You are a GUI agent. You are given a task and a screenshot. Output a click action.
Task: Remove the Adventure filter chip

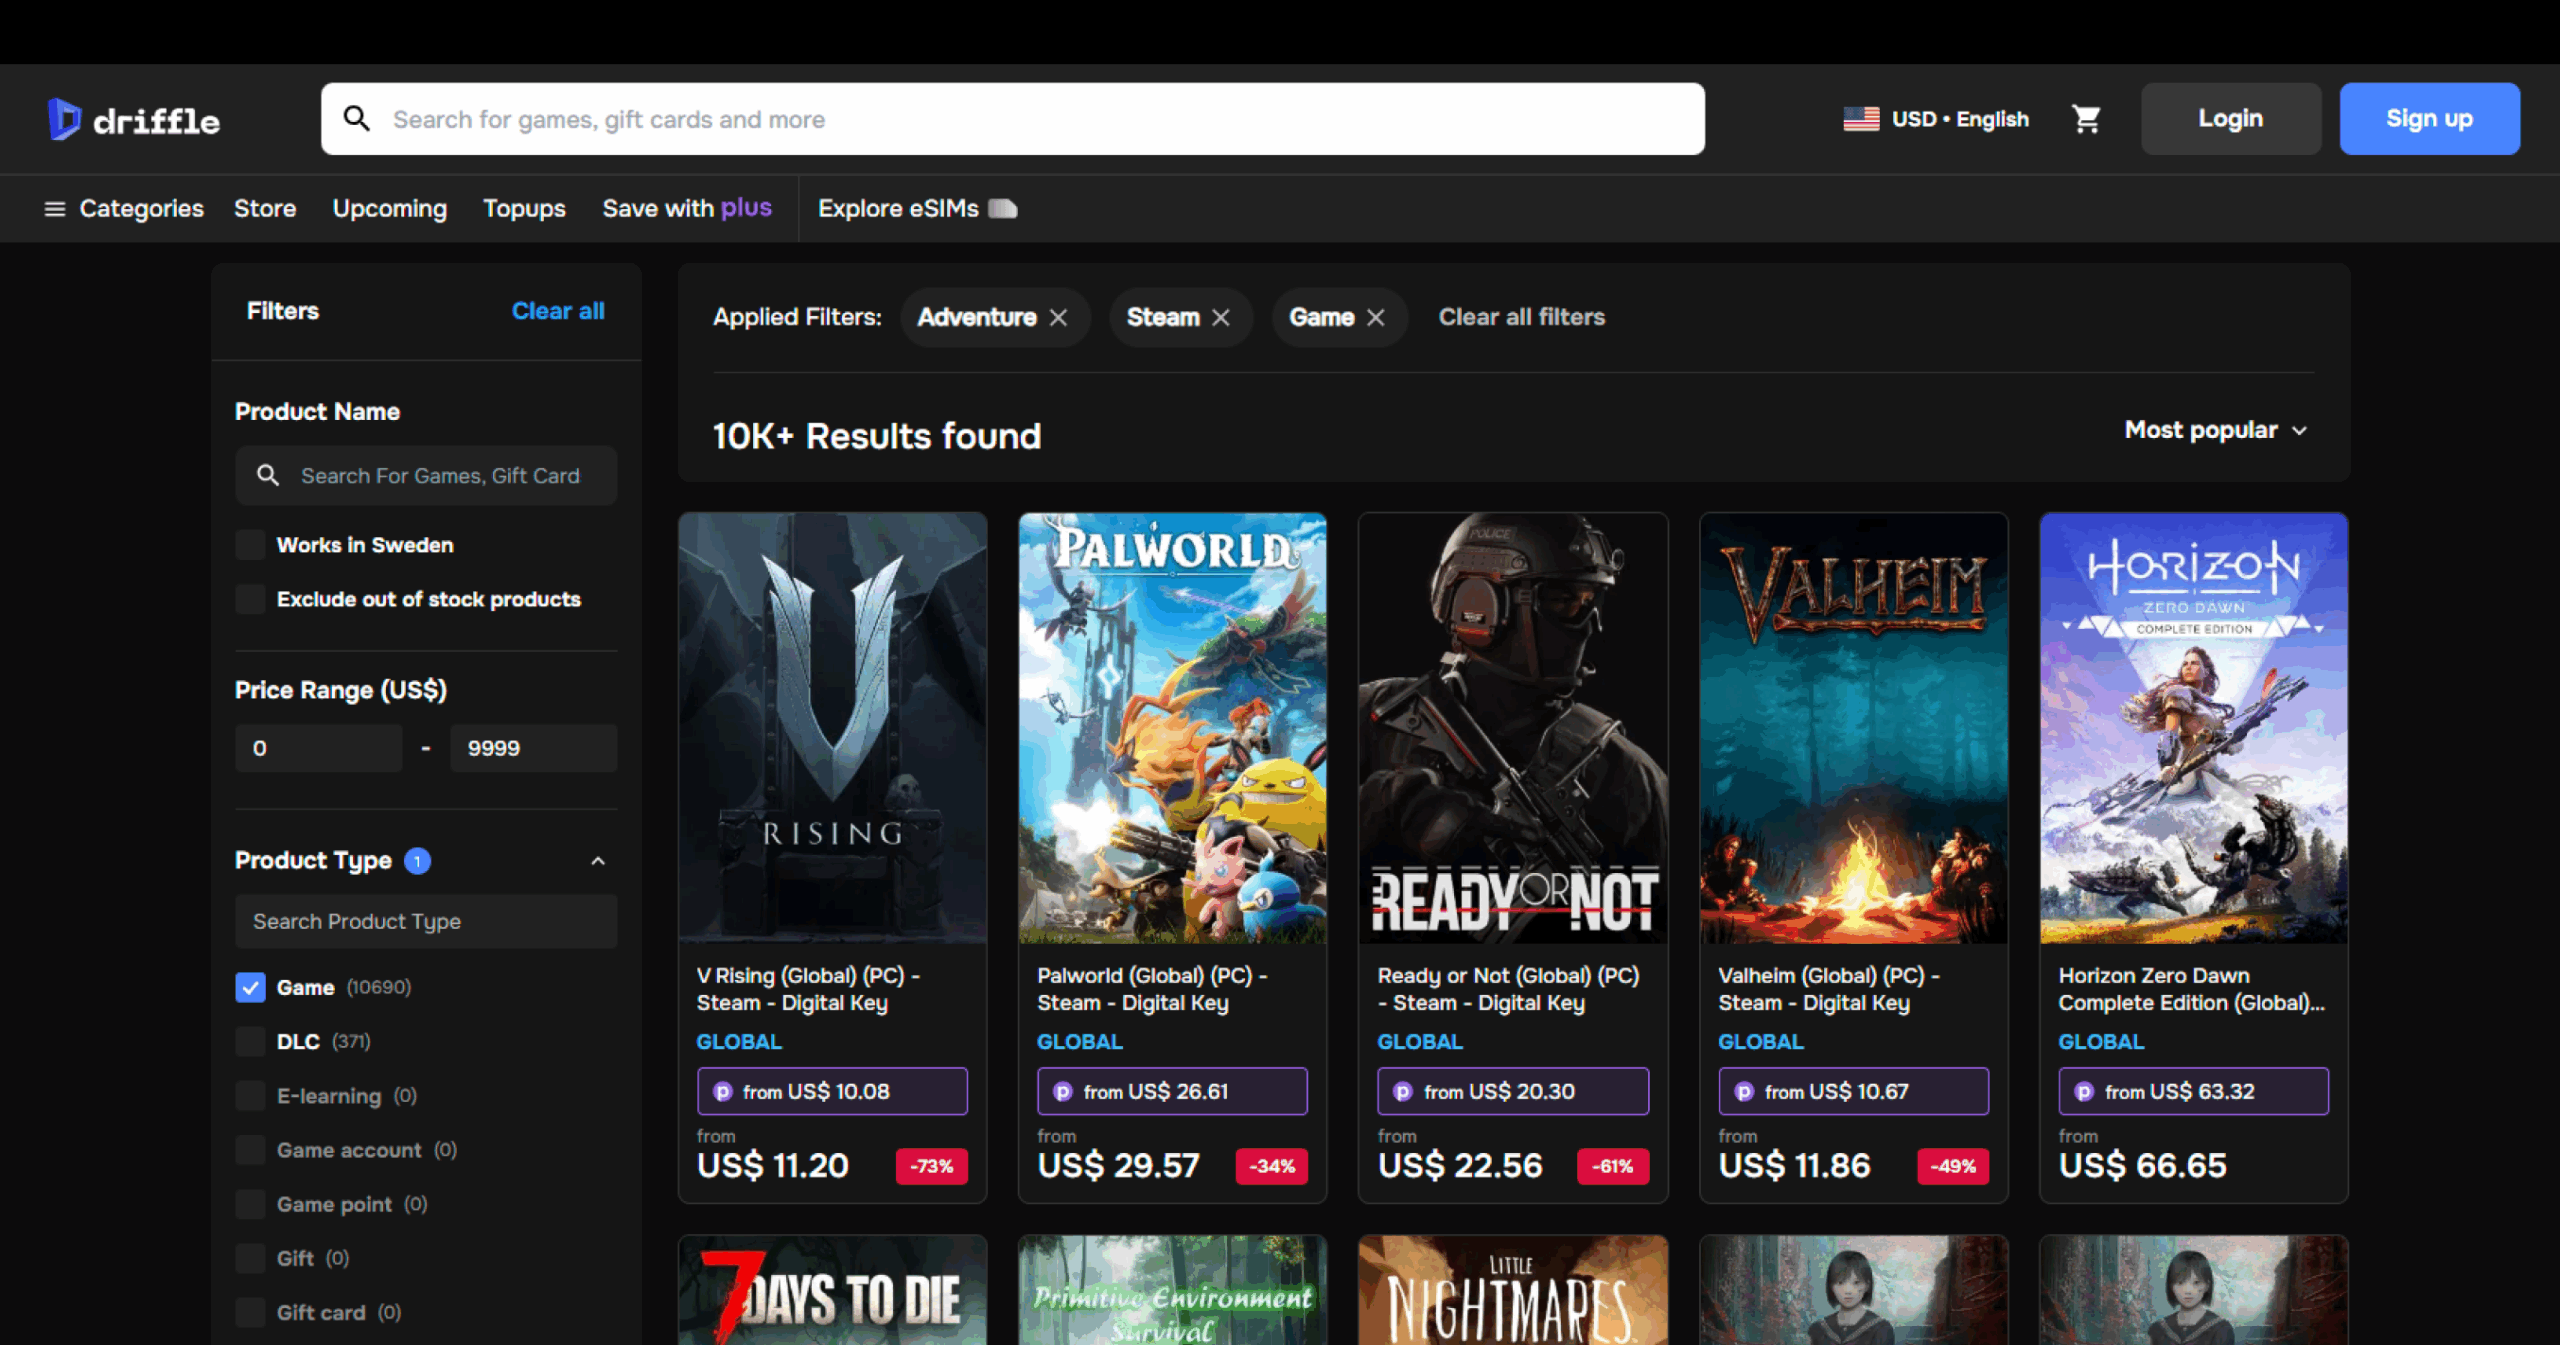1058,317
